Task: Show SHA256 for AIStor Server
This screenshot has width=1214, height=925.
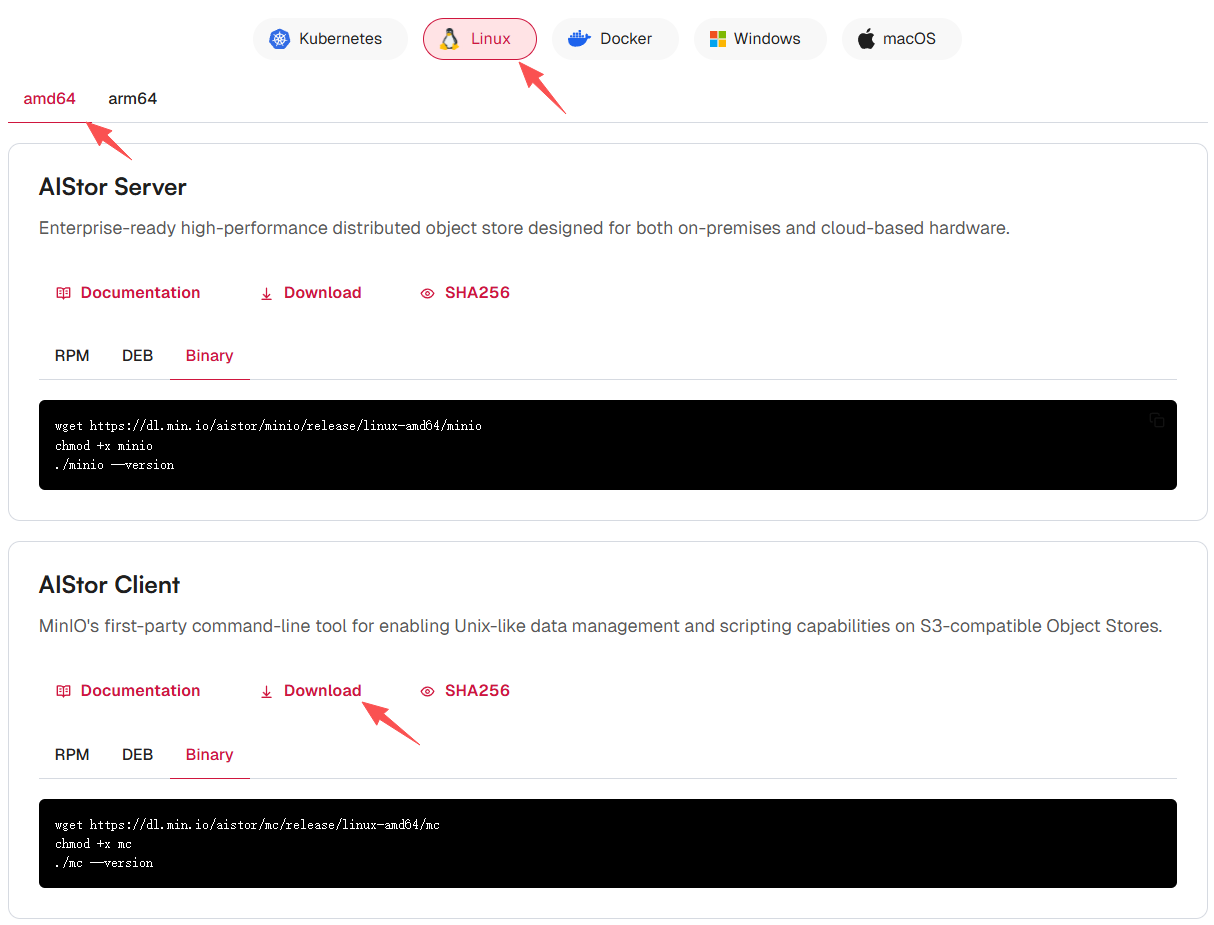Action: pyautogui.click(x=466, y=293)
